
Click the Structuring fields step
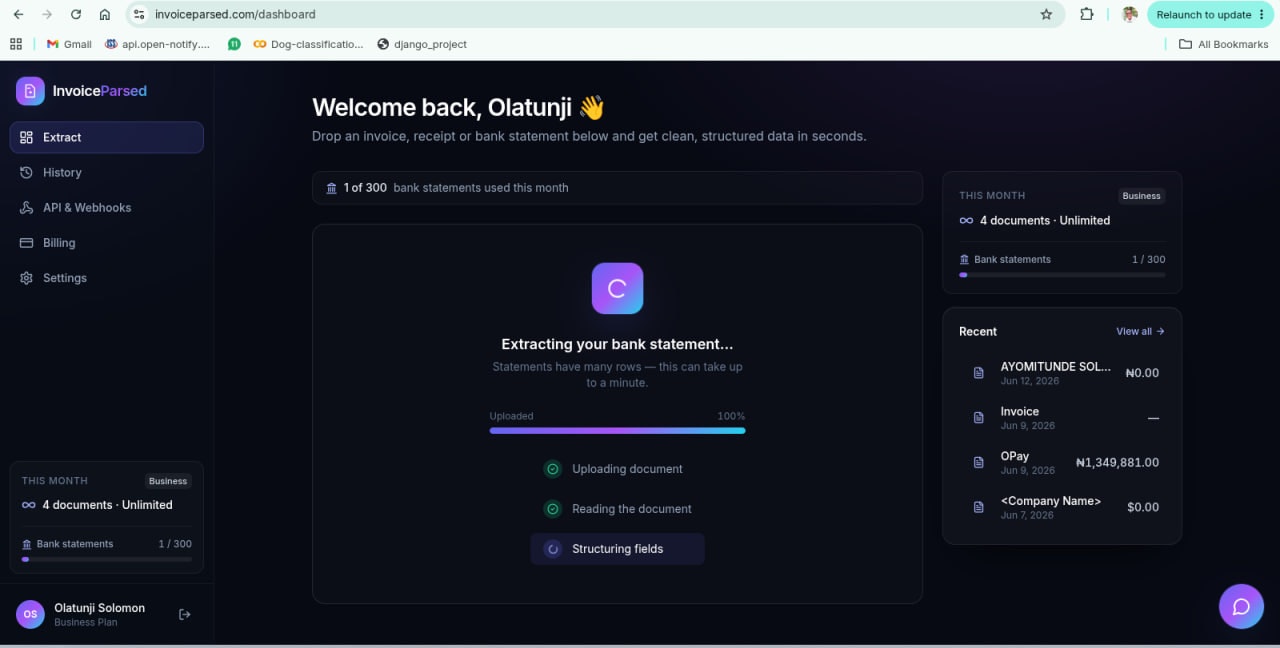[617, 549]
